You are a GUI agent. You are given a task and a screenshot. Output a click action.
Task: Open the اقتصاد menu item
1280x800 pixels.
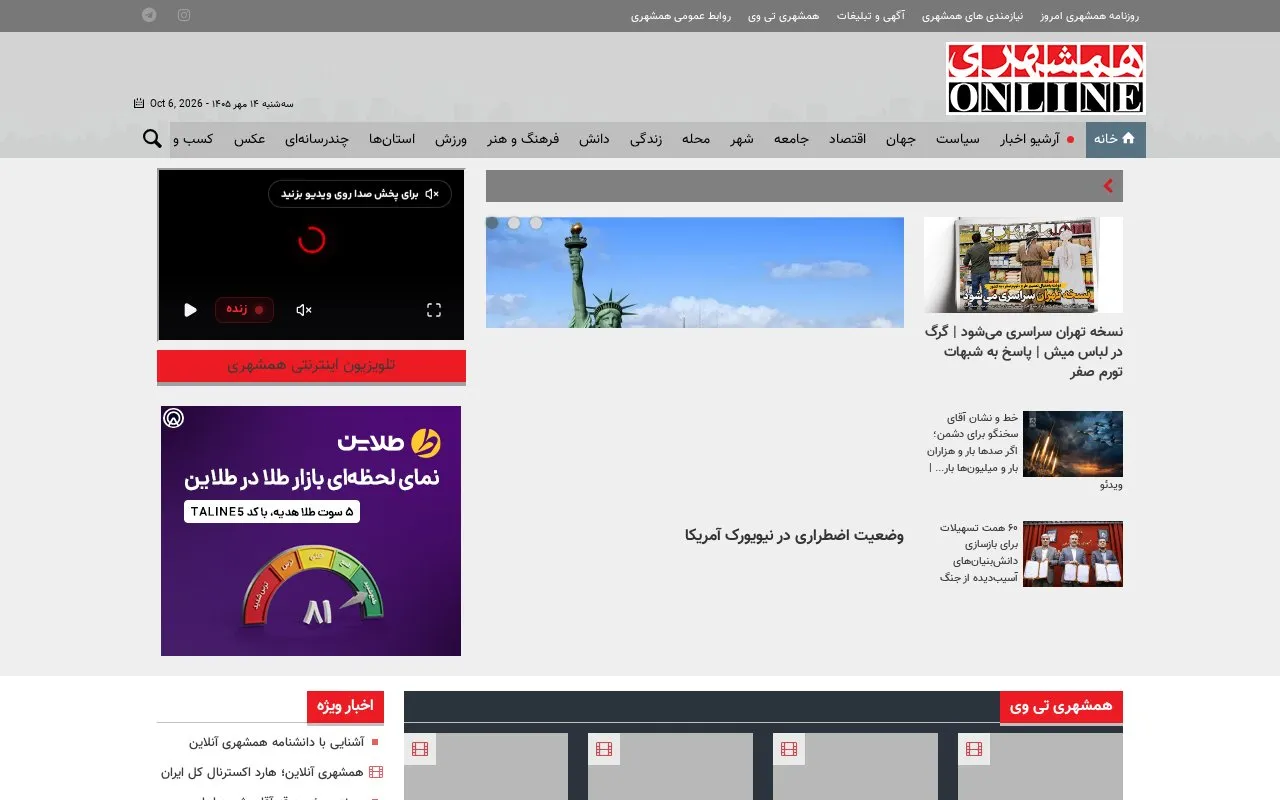coord(848,140)
